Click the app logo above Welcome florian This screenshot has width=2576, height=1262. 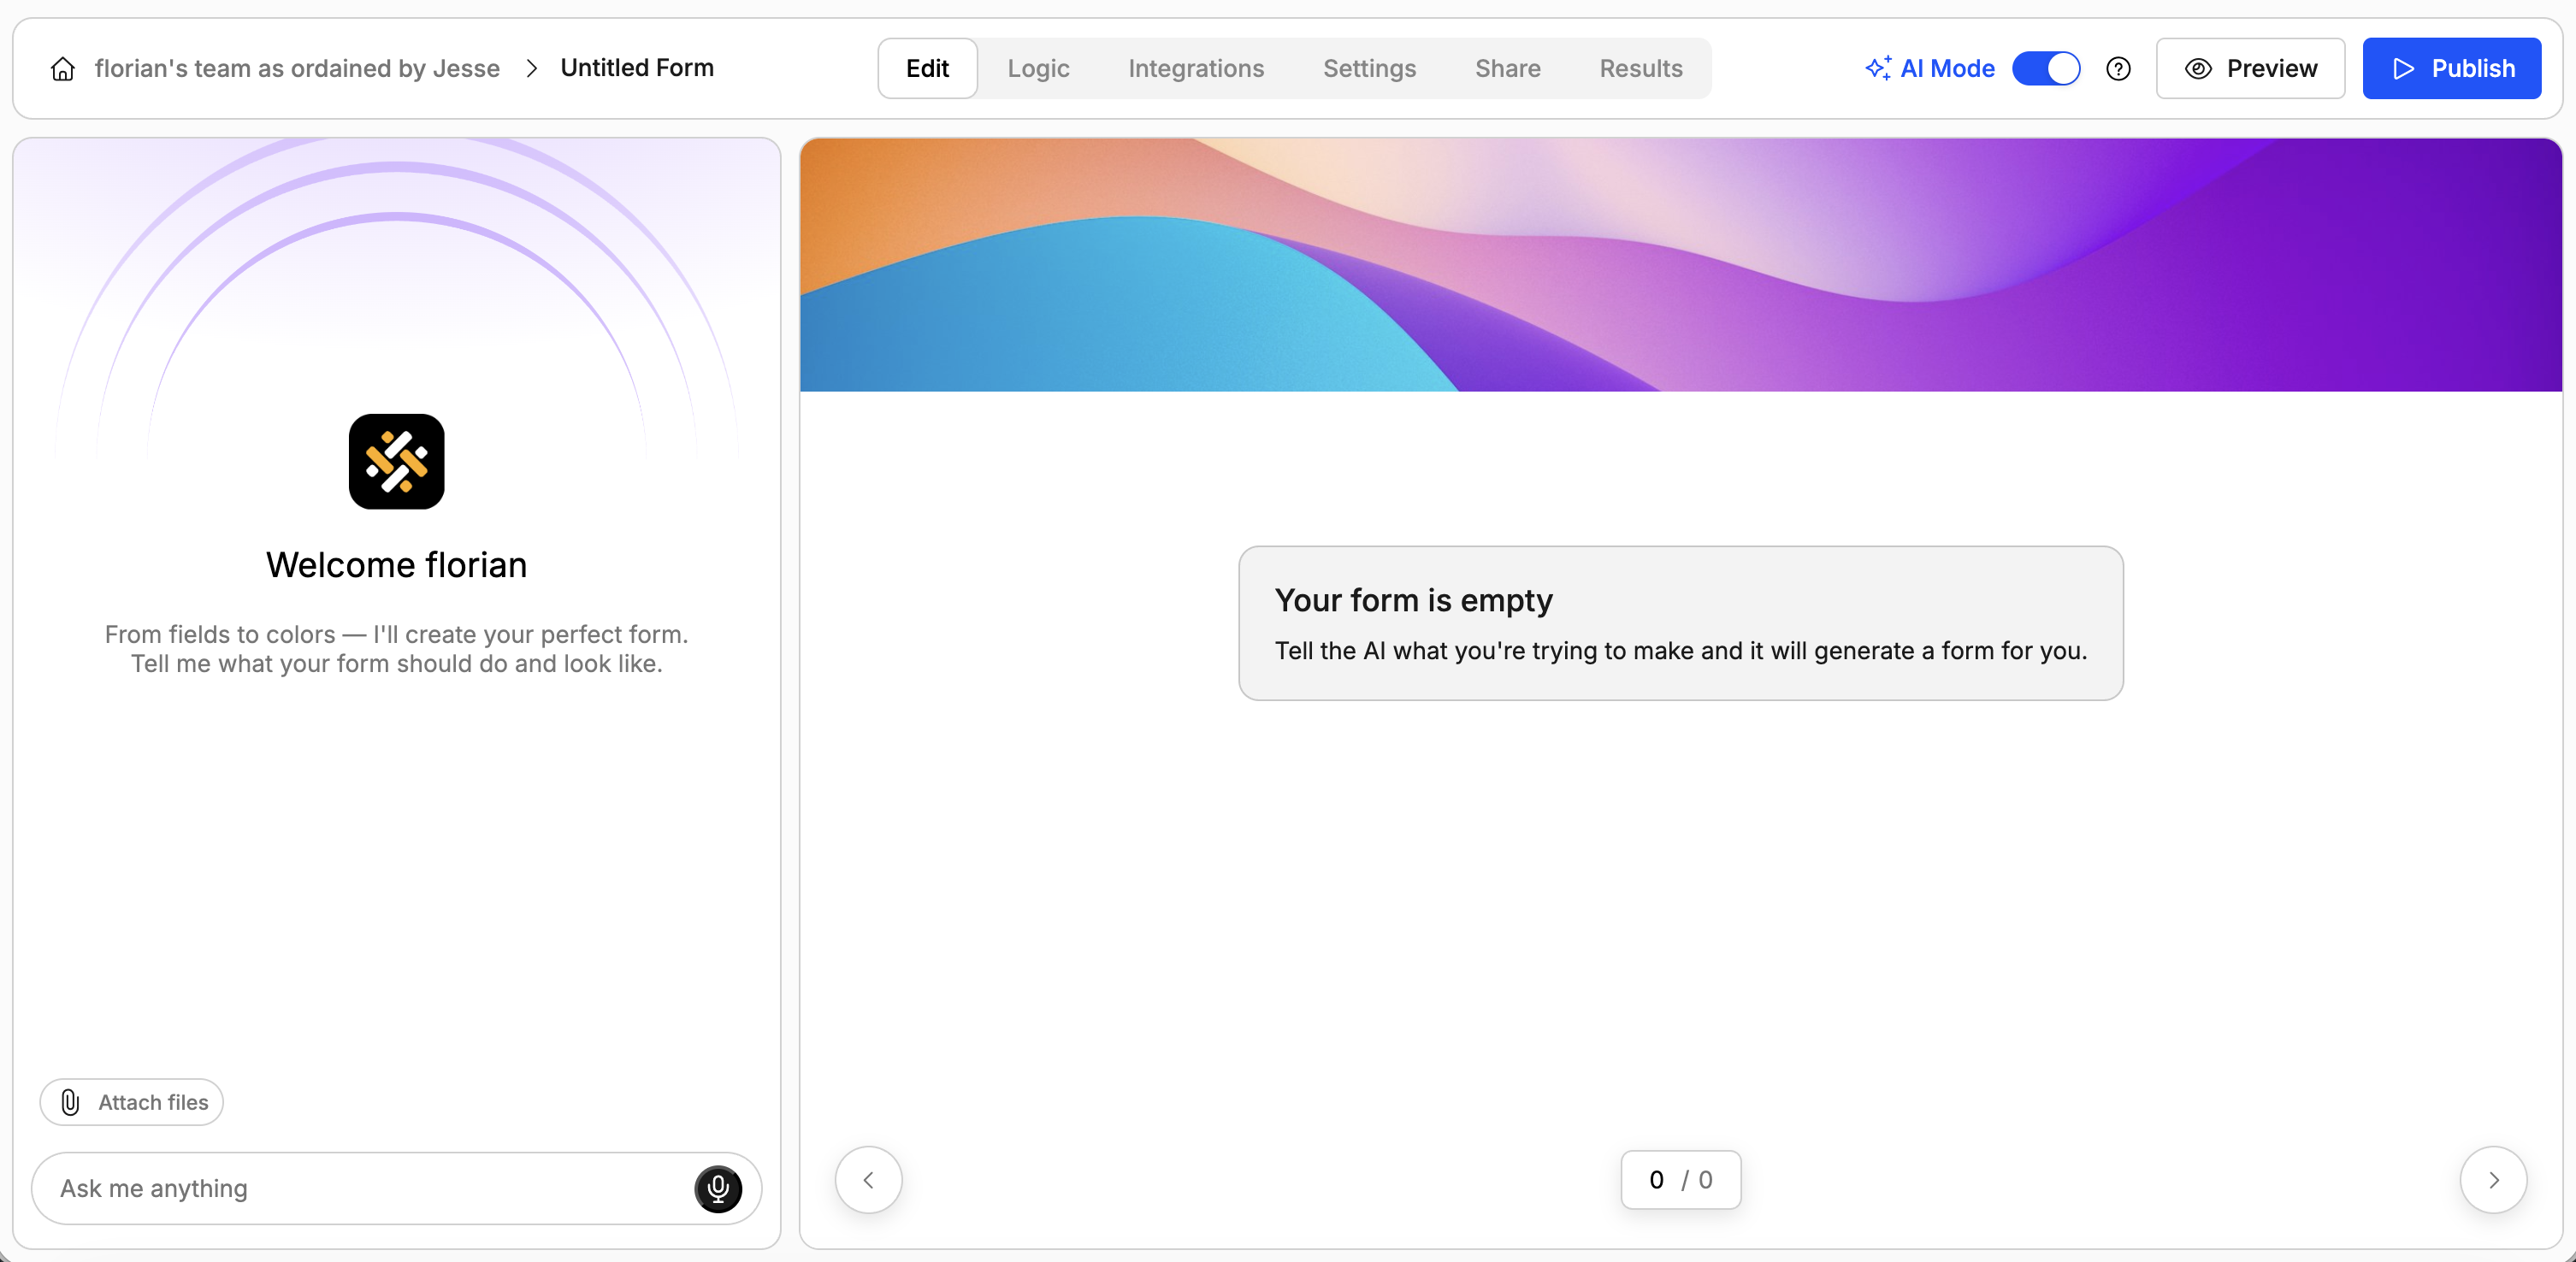pyautogui.click(x=395, y=461)
